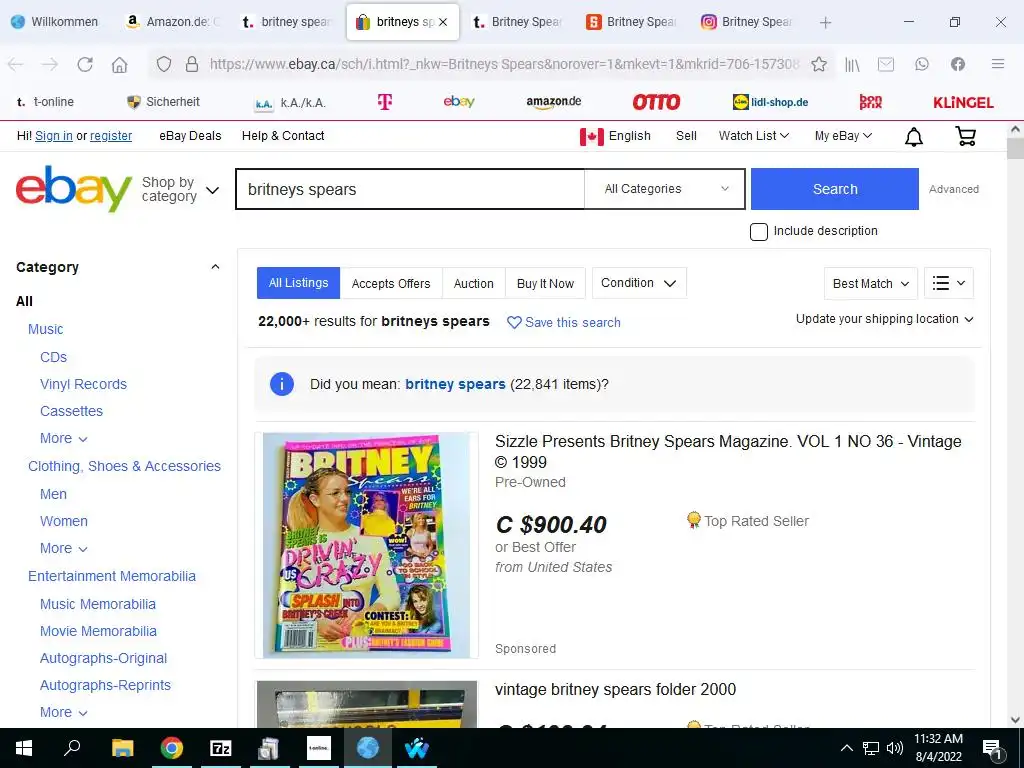The height and width of the screenshot is (768, 1024).
Task: Open the Firefox hamburger menu
Action: [998, 64]
